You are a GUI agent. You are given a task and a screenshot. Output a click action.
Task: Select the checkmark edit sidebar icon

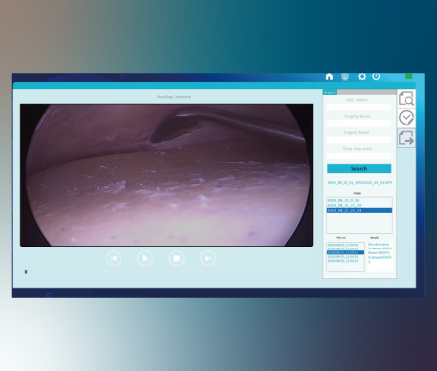click(406, 118)
